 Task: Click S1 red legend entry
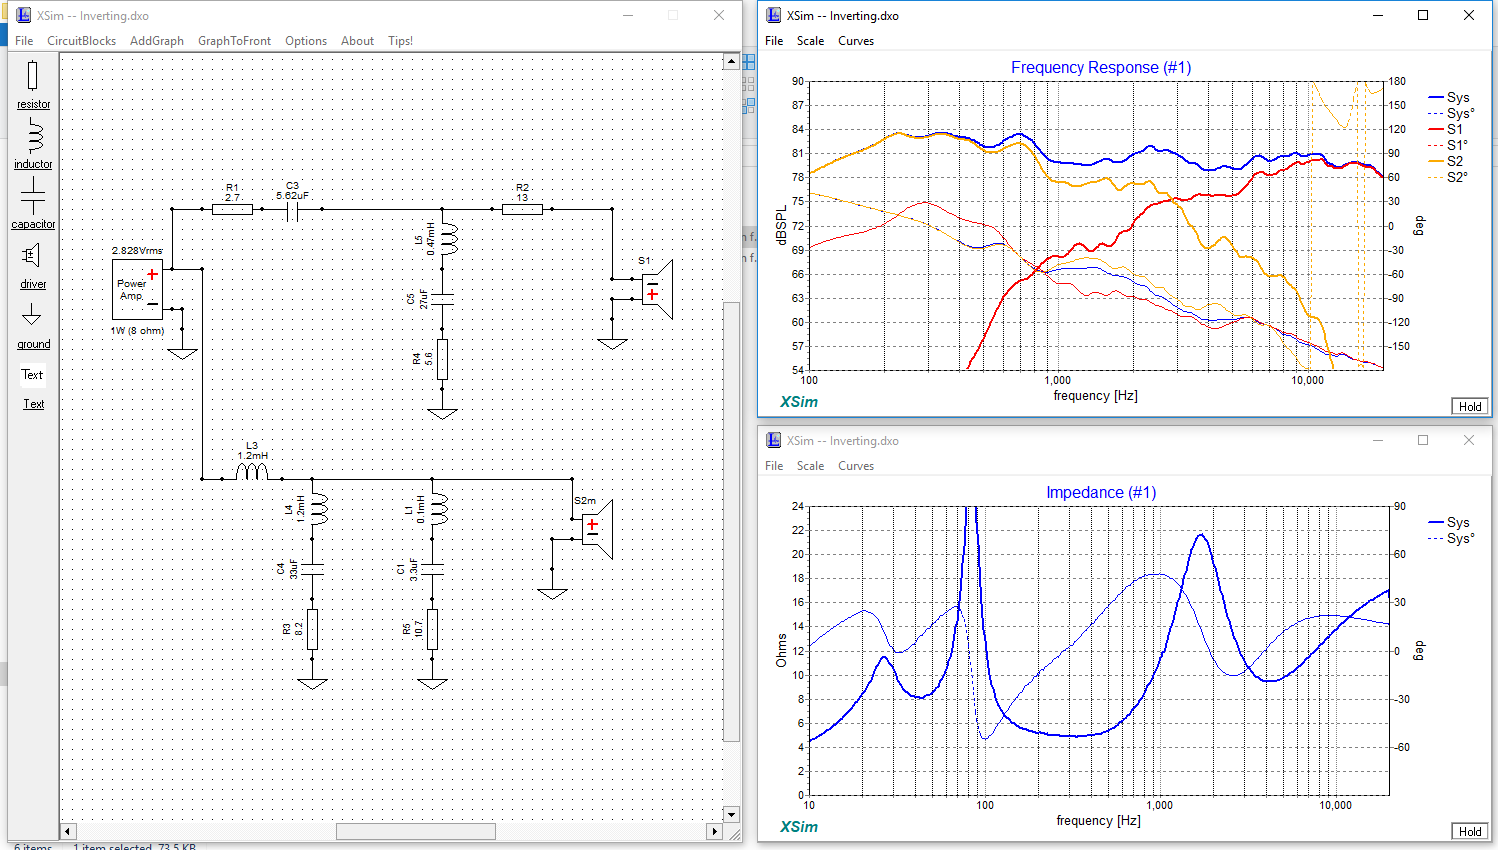point(1446,129)
